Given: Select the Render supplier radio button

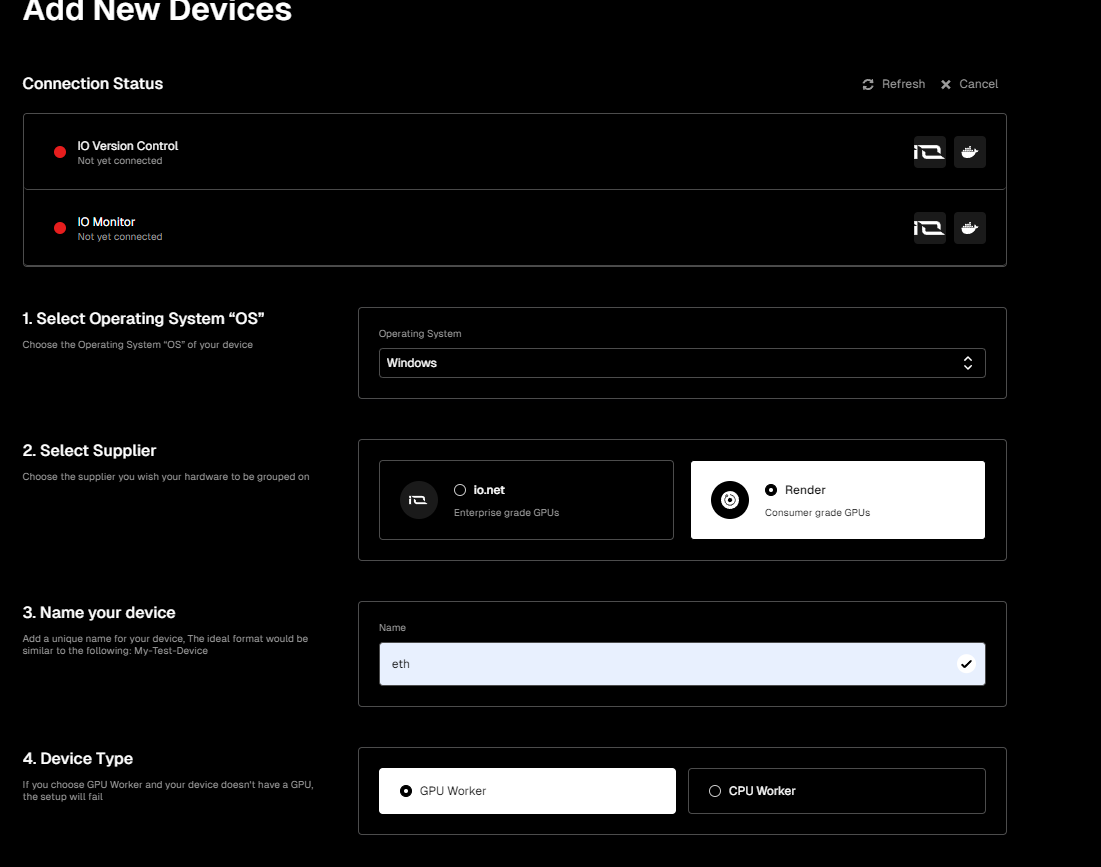Looking at the screenshot, I should coord(771,490).
